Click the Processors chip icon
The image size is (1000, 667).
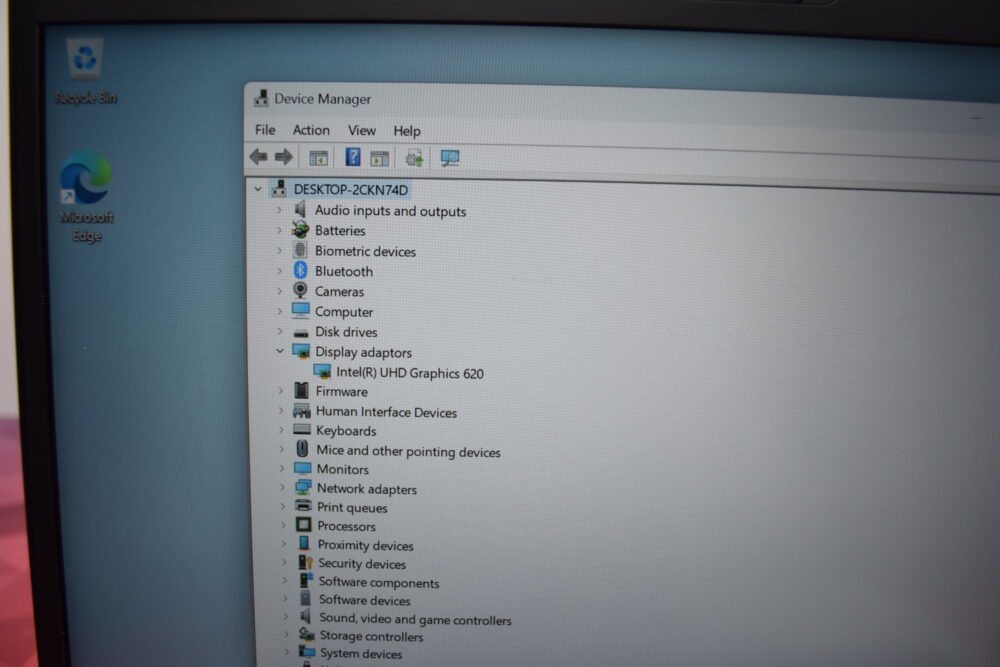[x=304, y=525]
